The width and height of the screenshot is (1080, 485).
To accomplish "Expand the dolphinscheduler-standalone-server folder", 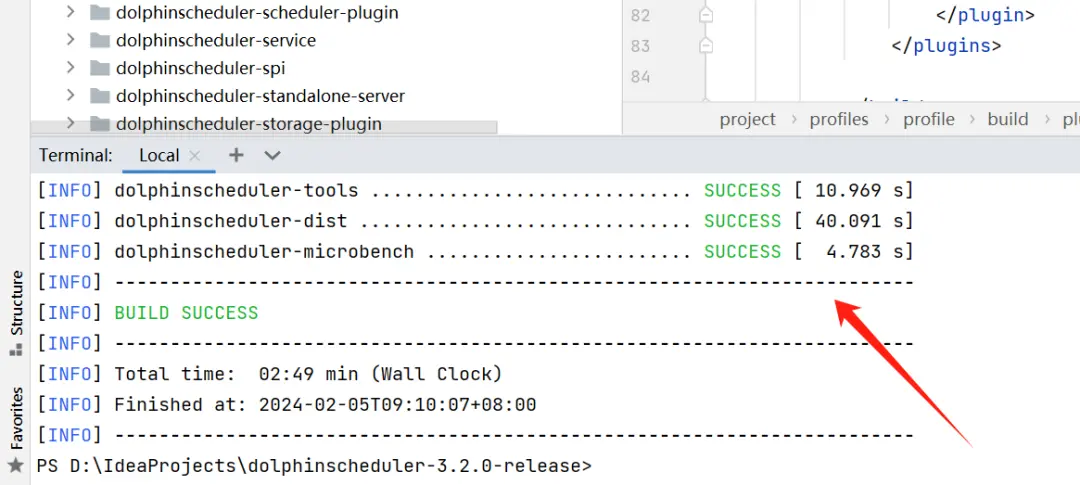I will (x=70, y=96).
